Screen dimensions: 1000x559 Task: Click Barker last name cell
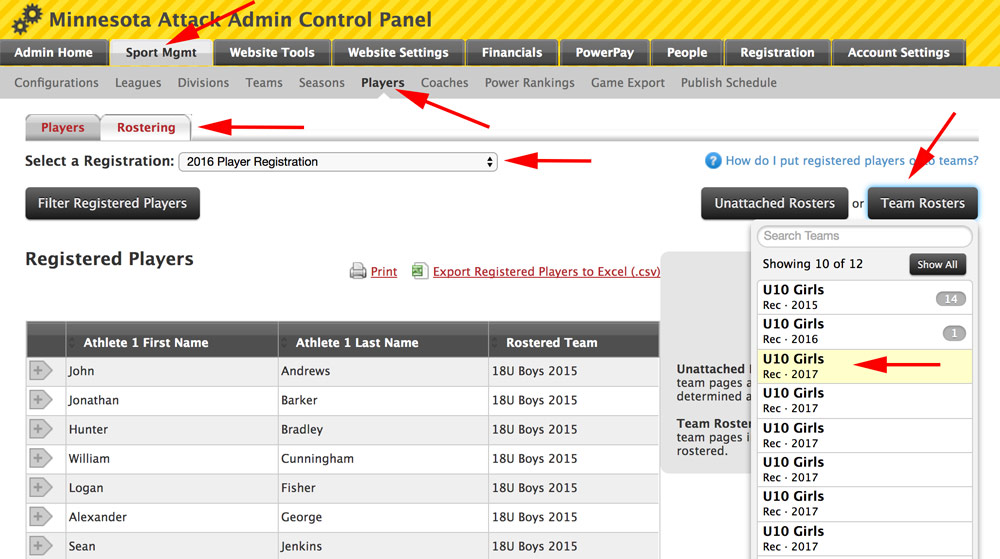point(383,400)
